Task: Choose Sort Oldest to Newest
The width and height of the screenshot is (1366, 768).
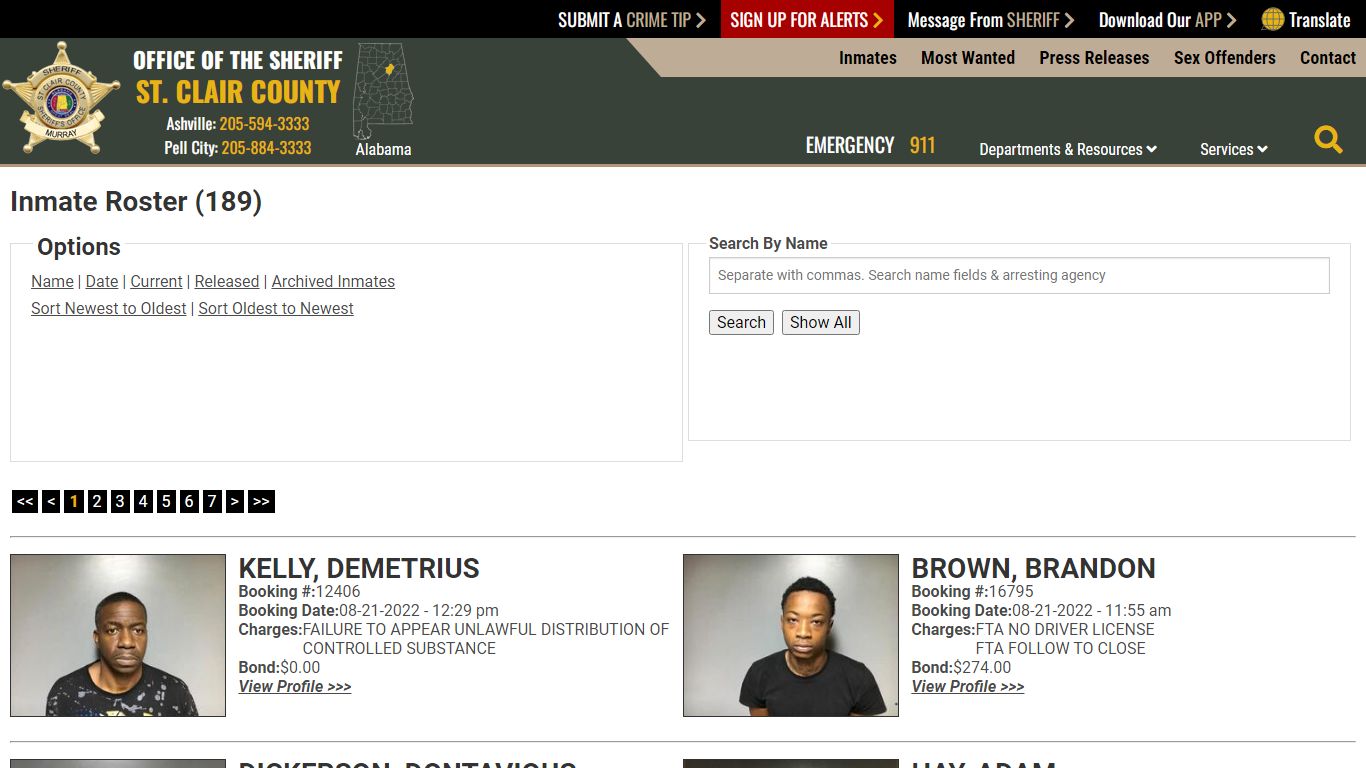Action: click(276, 309)
